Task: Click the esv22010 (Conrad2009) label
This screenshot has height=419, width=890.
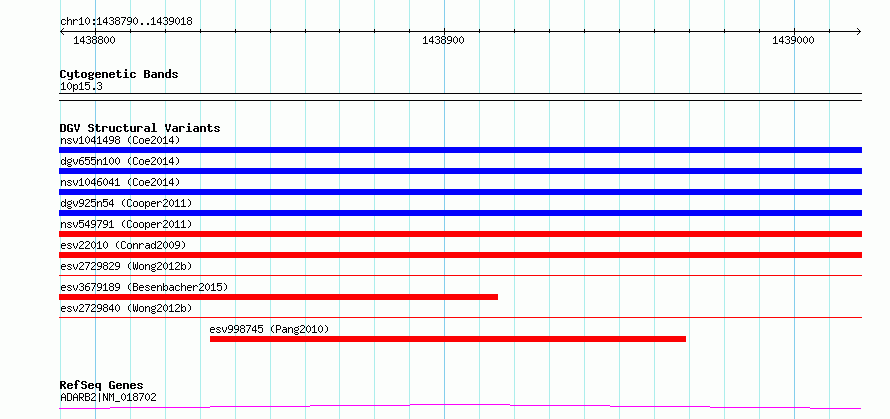Action: 123,245
